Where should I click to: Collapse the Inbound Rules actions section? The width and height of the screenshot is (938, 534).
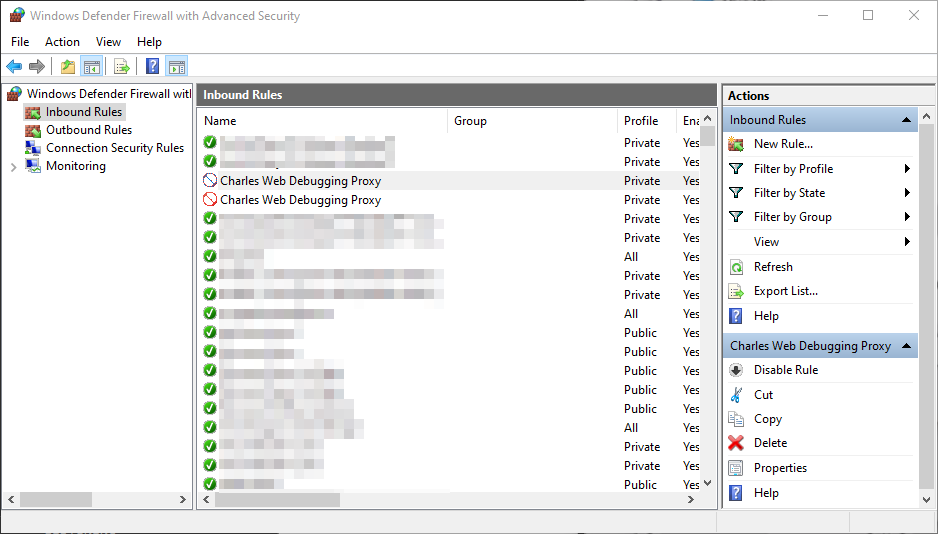[x=906, y=120]
